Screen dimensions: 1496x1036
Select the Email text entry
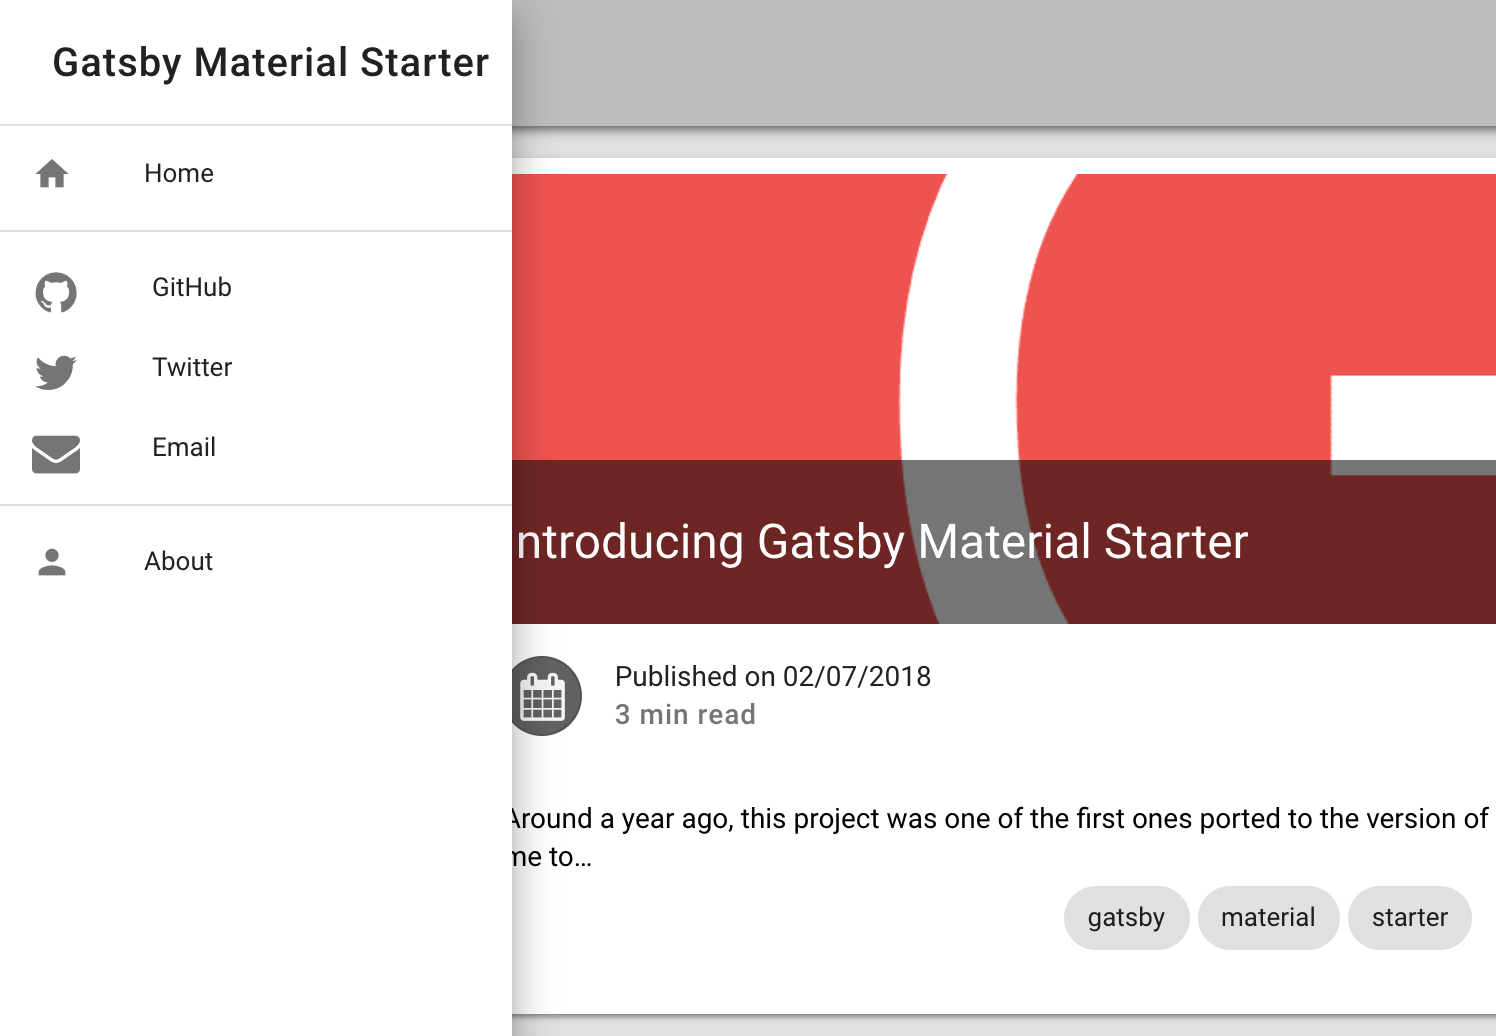[184, 448]
